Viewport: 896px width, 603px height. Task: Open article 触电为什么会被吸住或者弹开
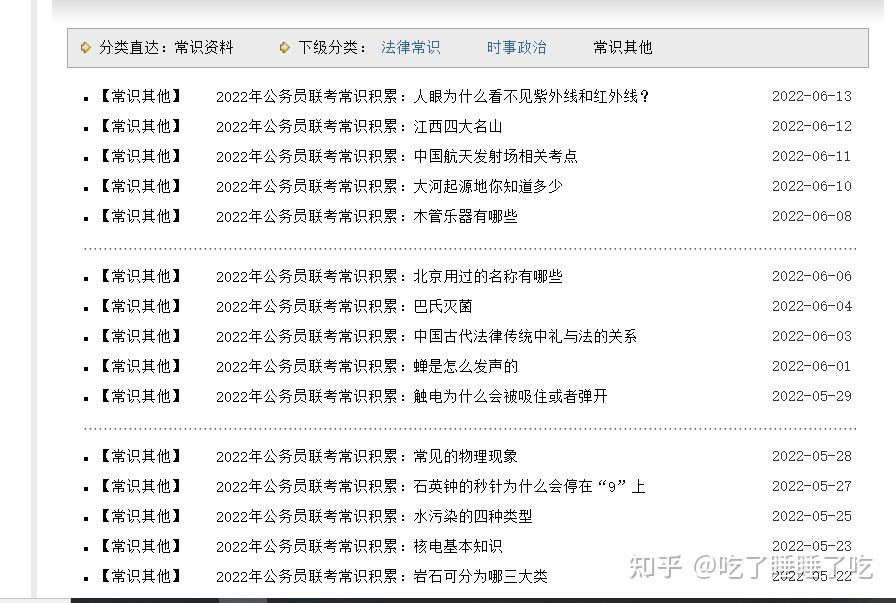click(411, 397)
